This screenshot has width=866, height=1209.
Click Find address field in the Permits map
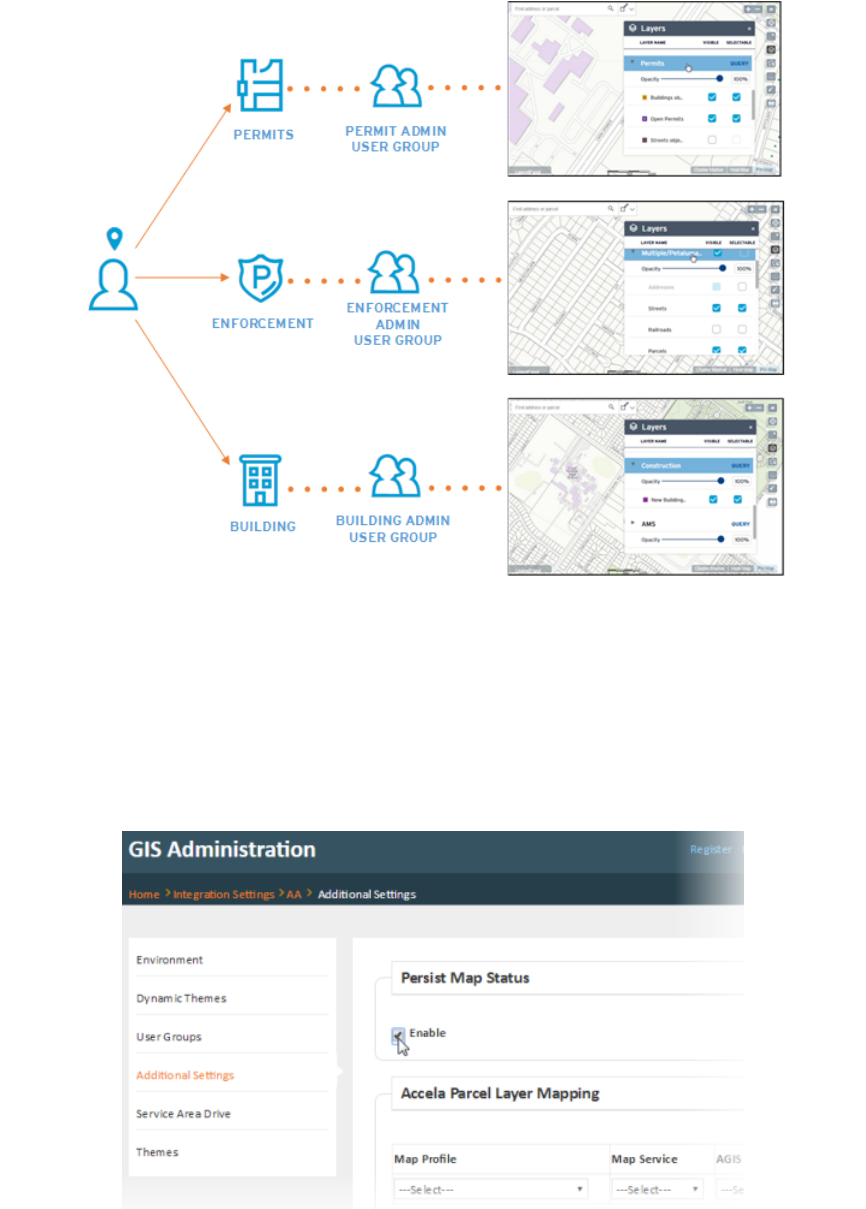coord(557,11)
